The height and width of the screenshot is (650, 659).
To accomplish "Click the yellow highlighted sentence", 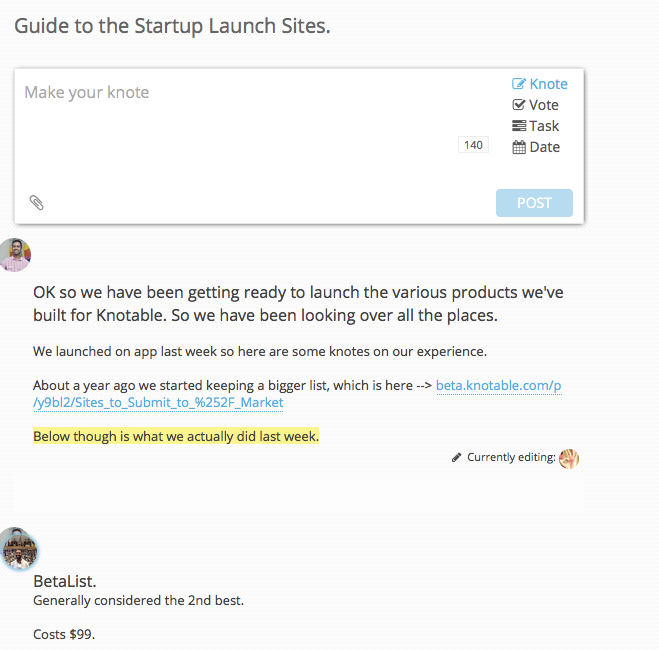I will point(176,437).
